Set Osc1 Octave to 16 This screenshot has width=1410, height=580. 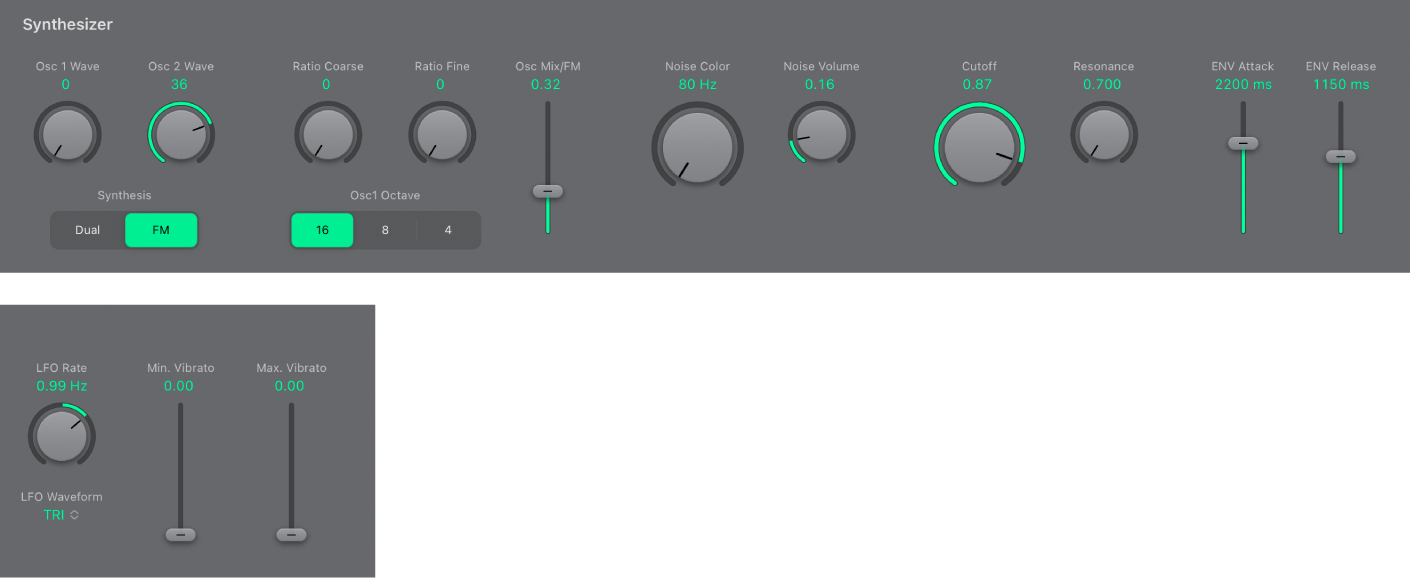pyautogui.click(x=322, y=229)
